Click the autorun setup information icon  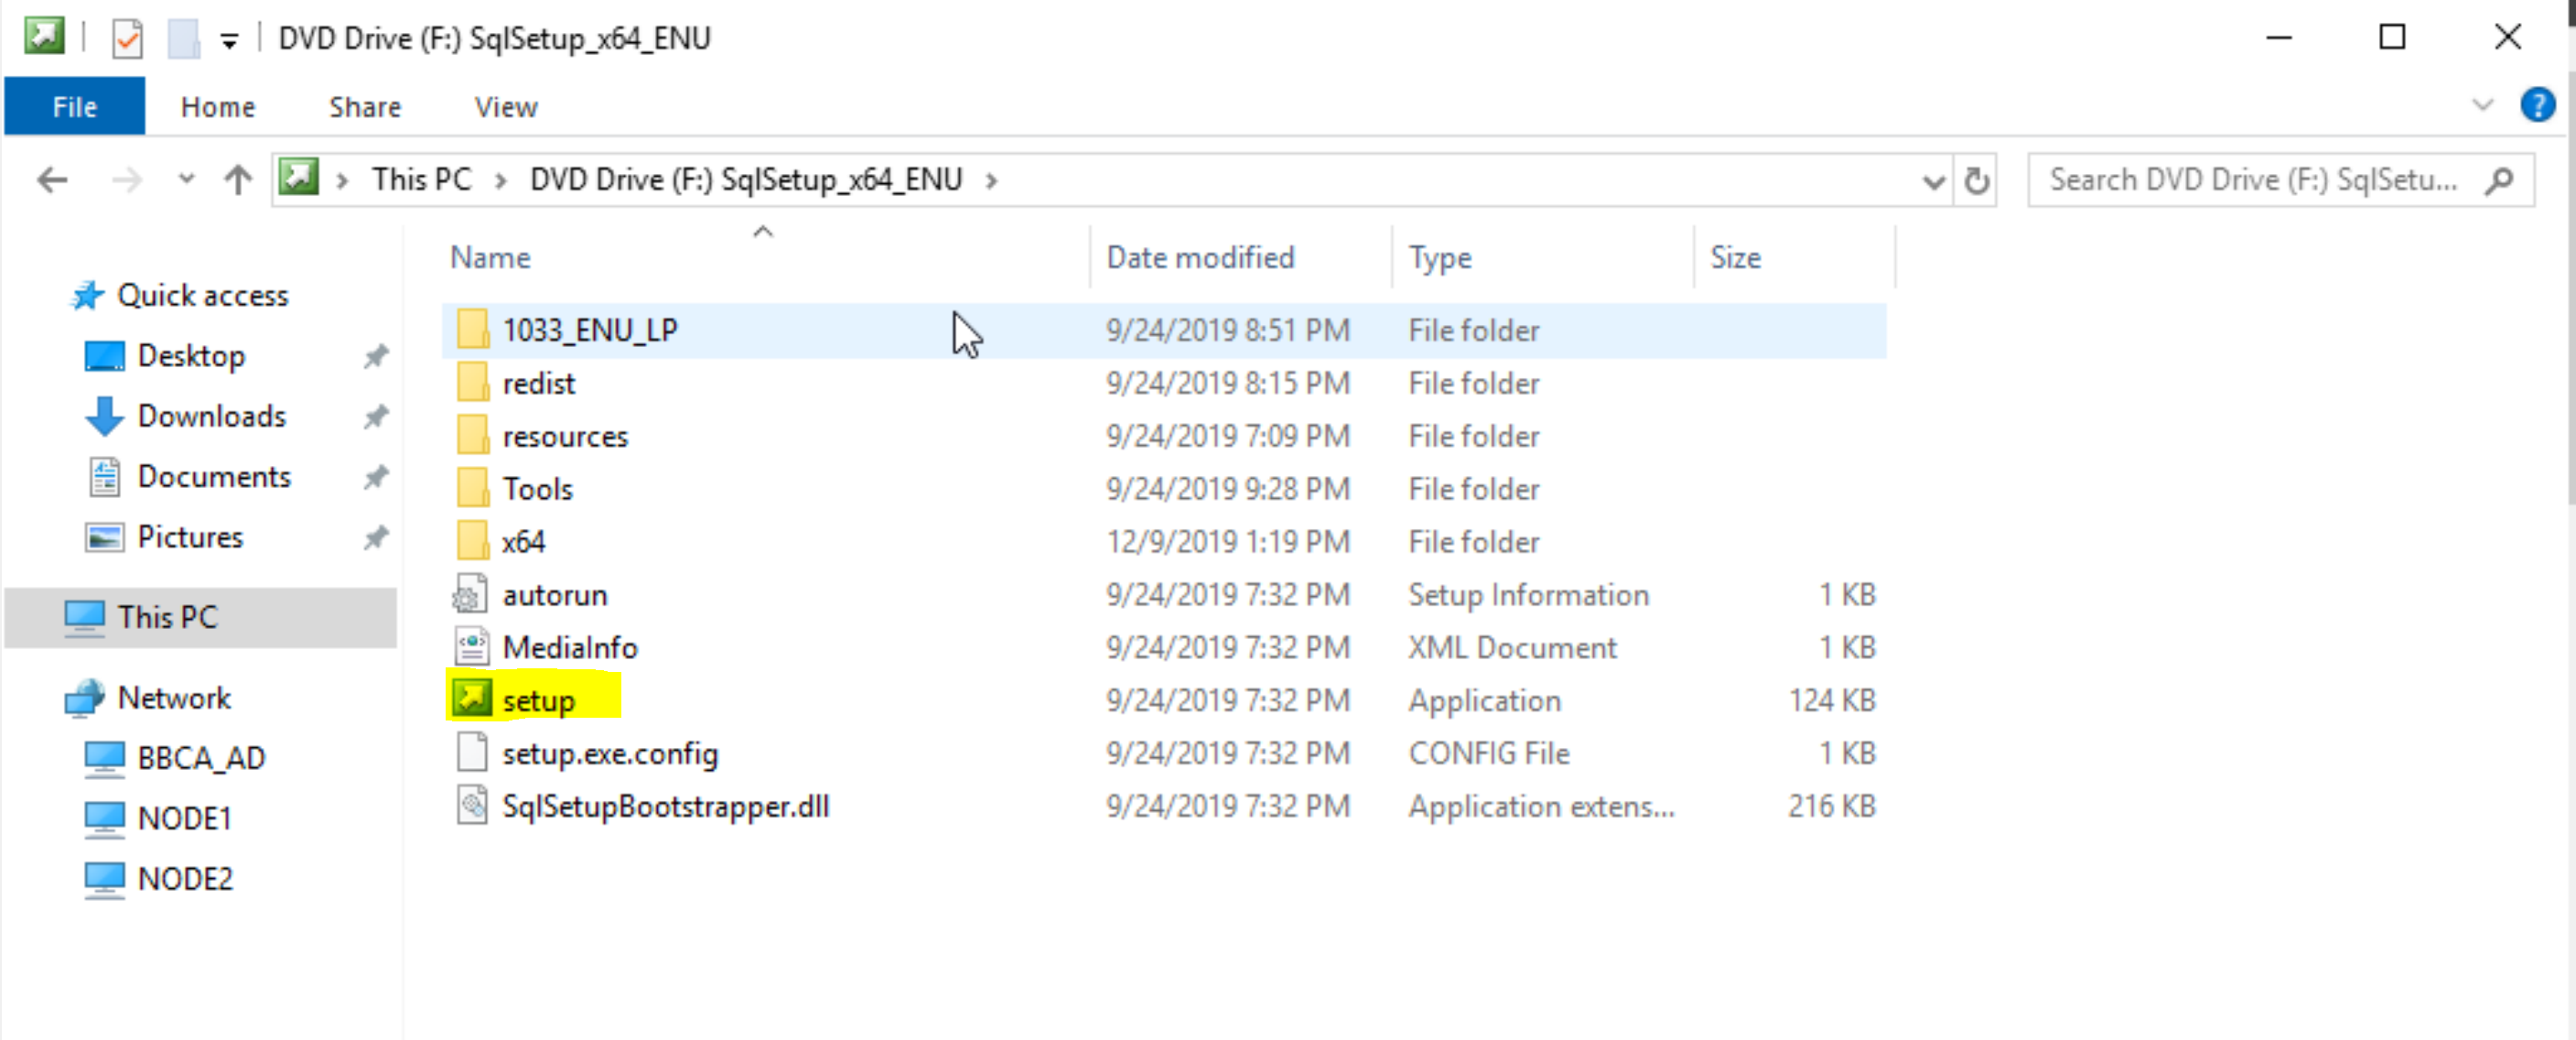click(x=471, y=595)
